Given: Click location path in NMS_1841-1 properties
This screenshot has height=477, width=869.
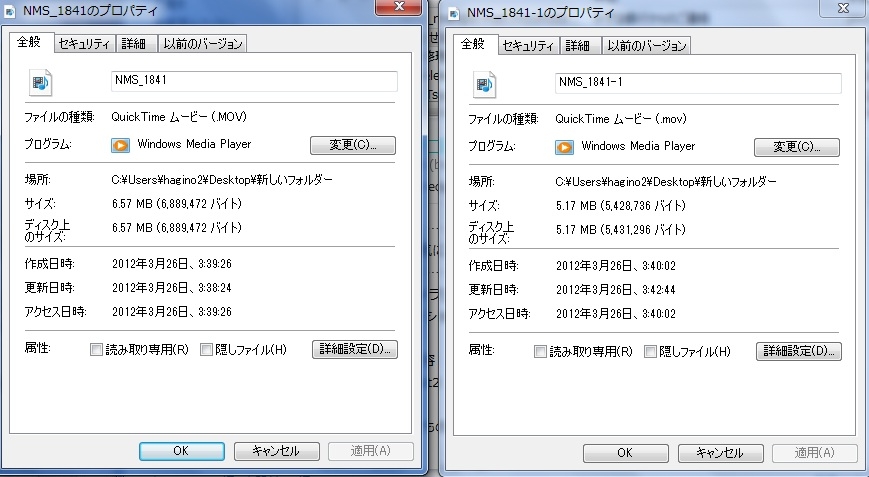Looking at the screenshot, I should [x=666, y=182].
